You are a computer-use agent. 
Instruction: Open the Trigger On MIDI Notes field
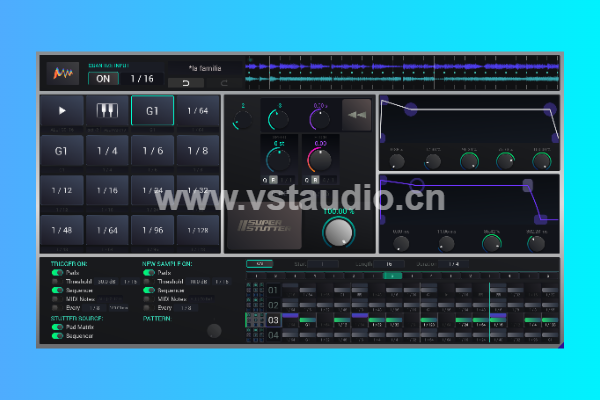(x=110, y=299)
